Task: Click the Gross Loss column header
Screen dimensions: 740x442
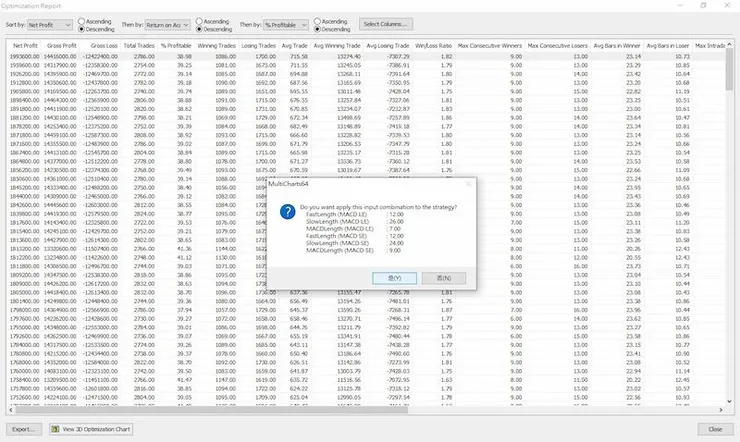Action: coord(104,46)
